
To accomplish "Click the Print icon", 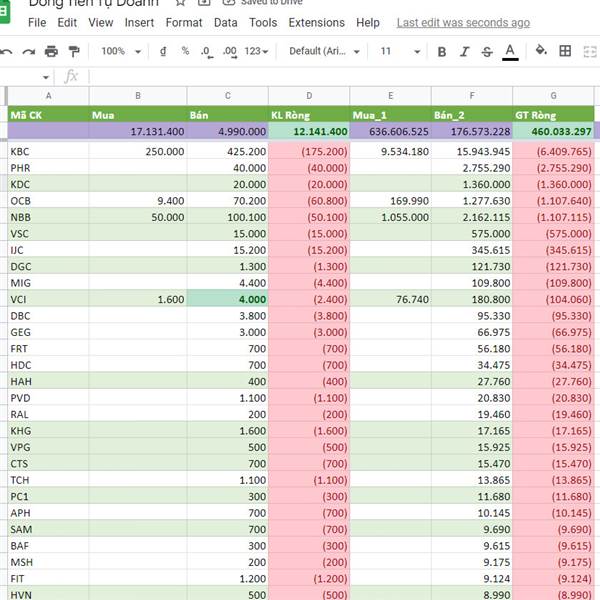I will coord(51,51).
